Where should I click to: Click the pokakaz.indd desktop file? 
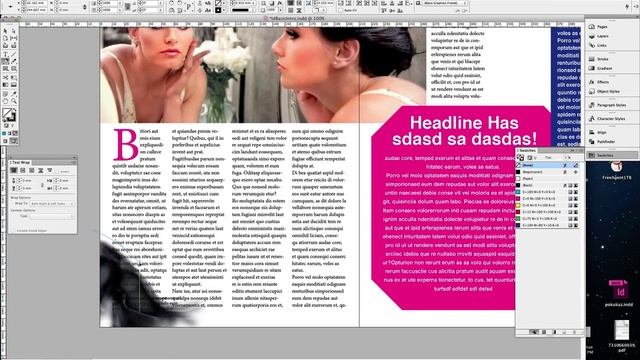[619, 294]
